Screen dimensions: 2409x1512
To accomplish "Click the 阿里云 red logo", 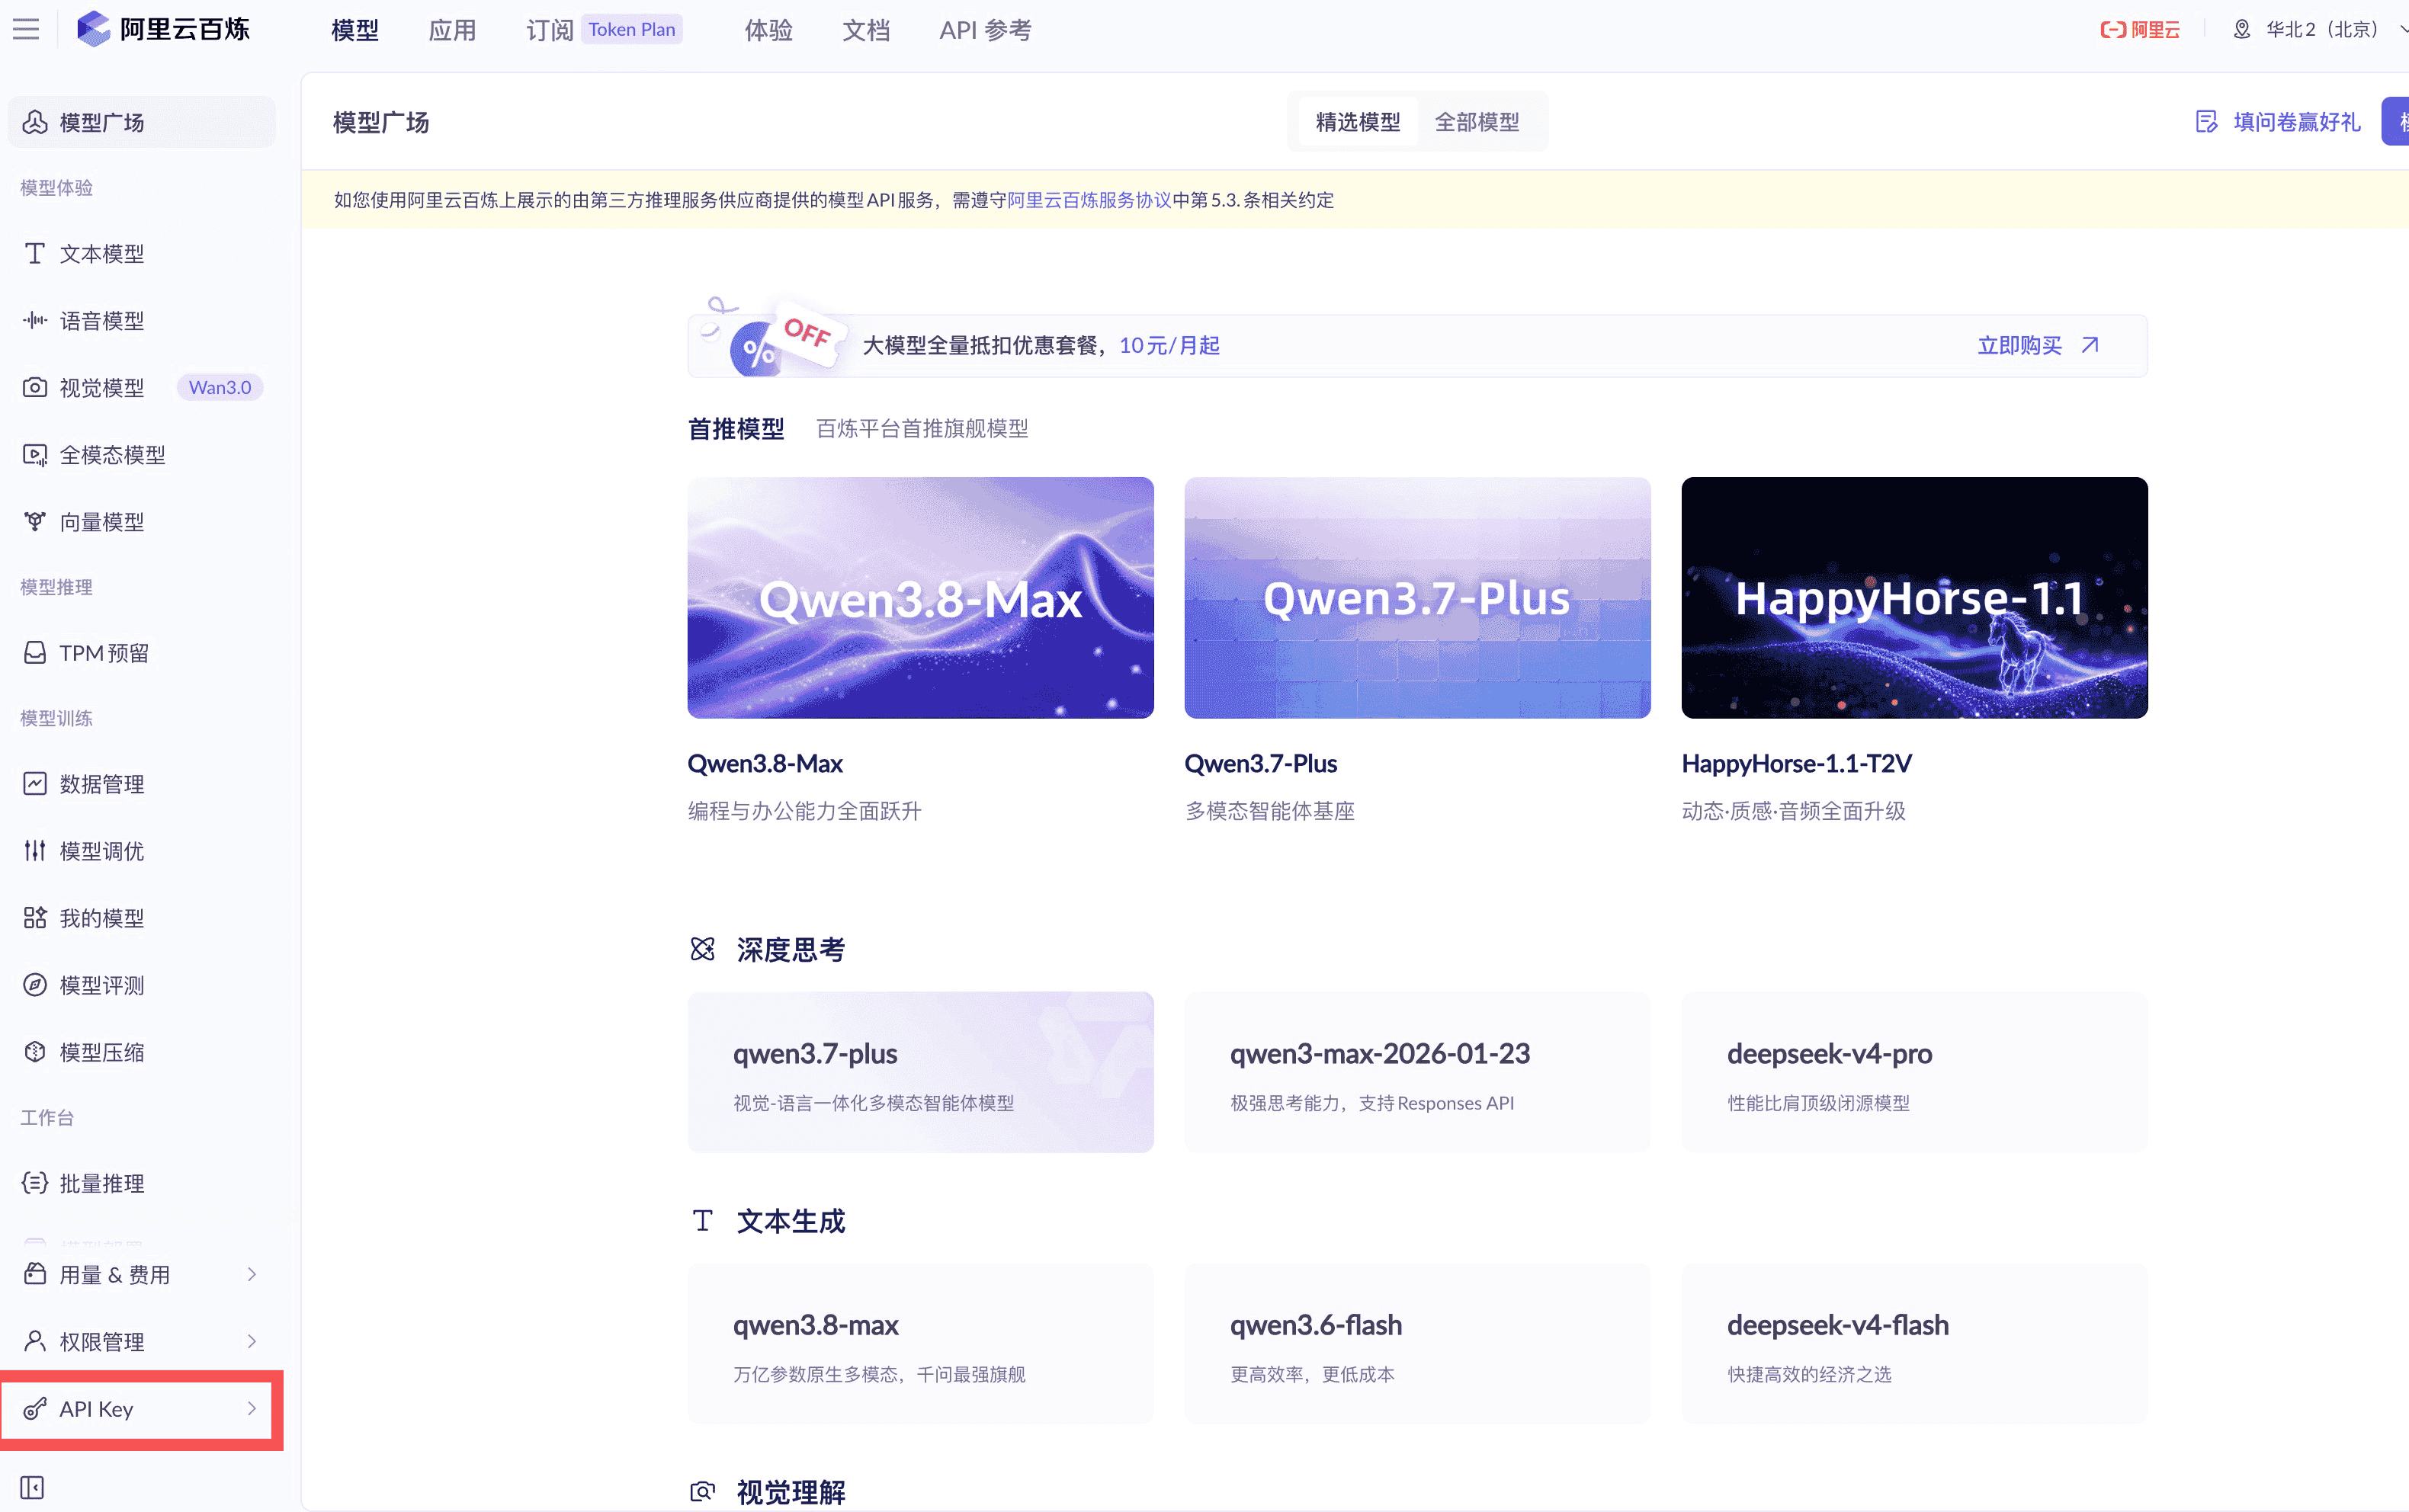I will point(2140,30).
